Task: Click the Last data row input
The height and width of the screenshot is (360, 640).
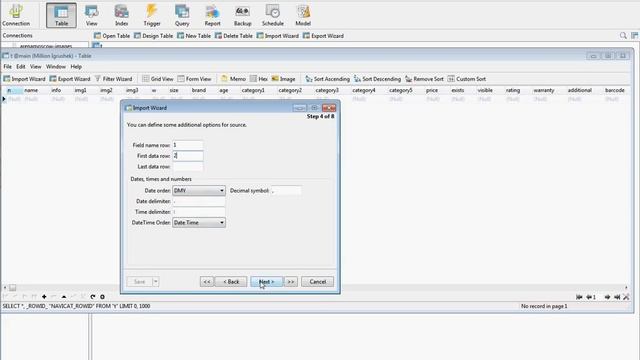Action: [188, 167]
